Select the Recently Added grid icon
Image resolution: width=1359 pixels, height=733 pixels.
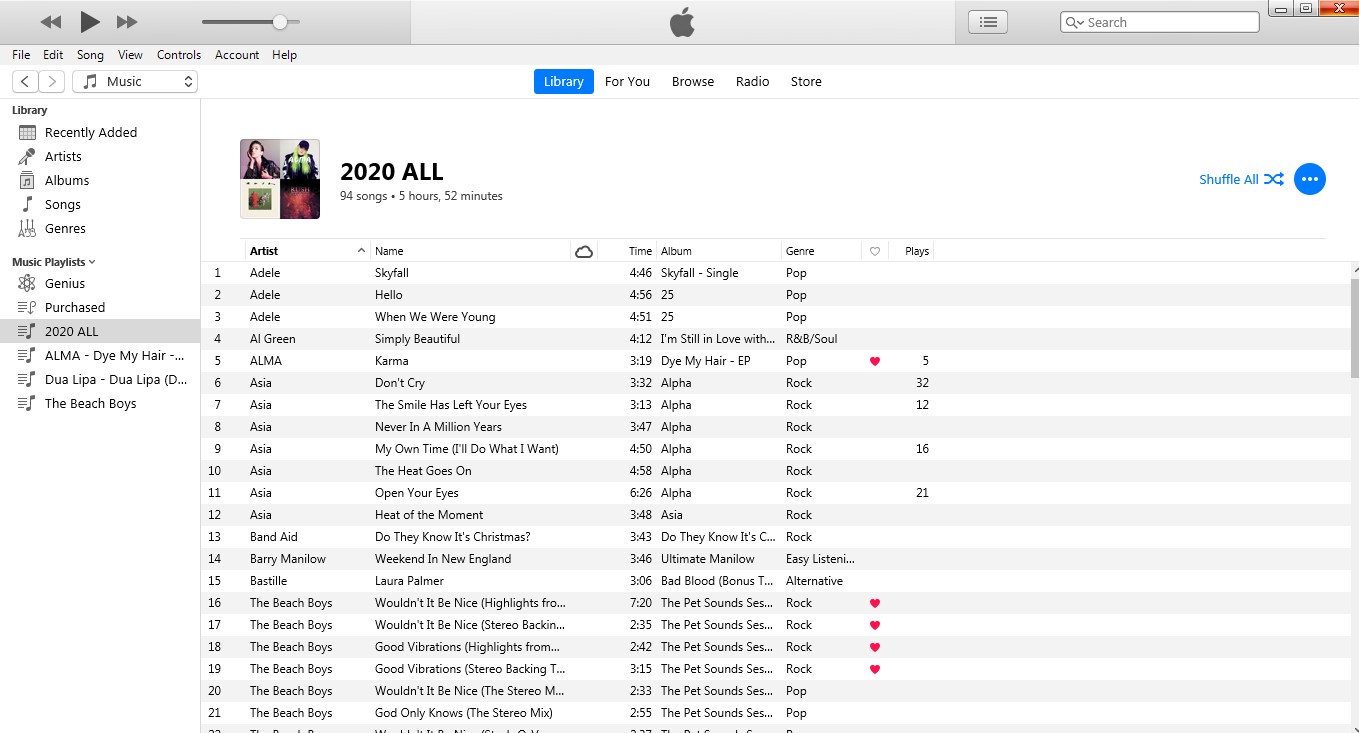[x=27, y=132]
